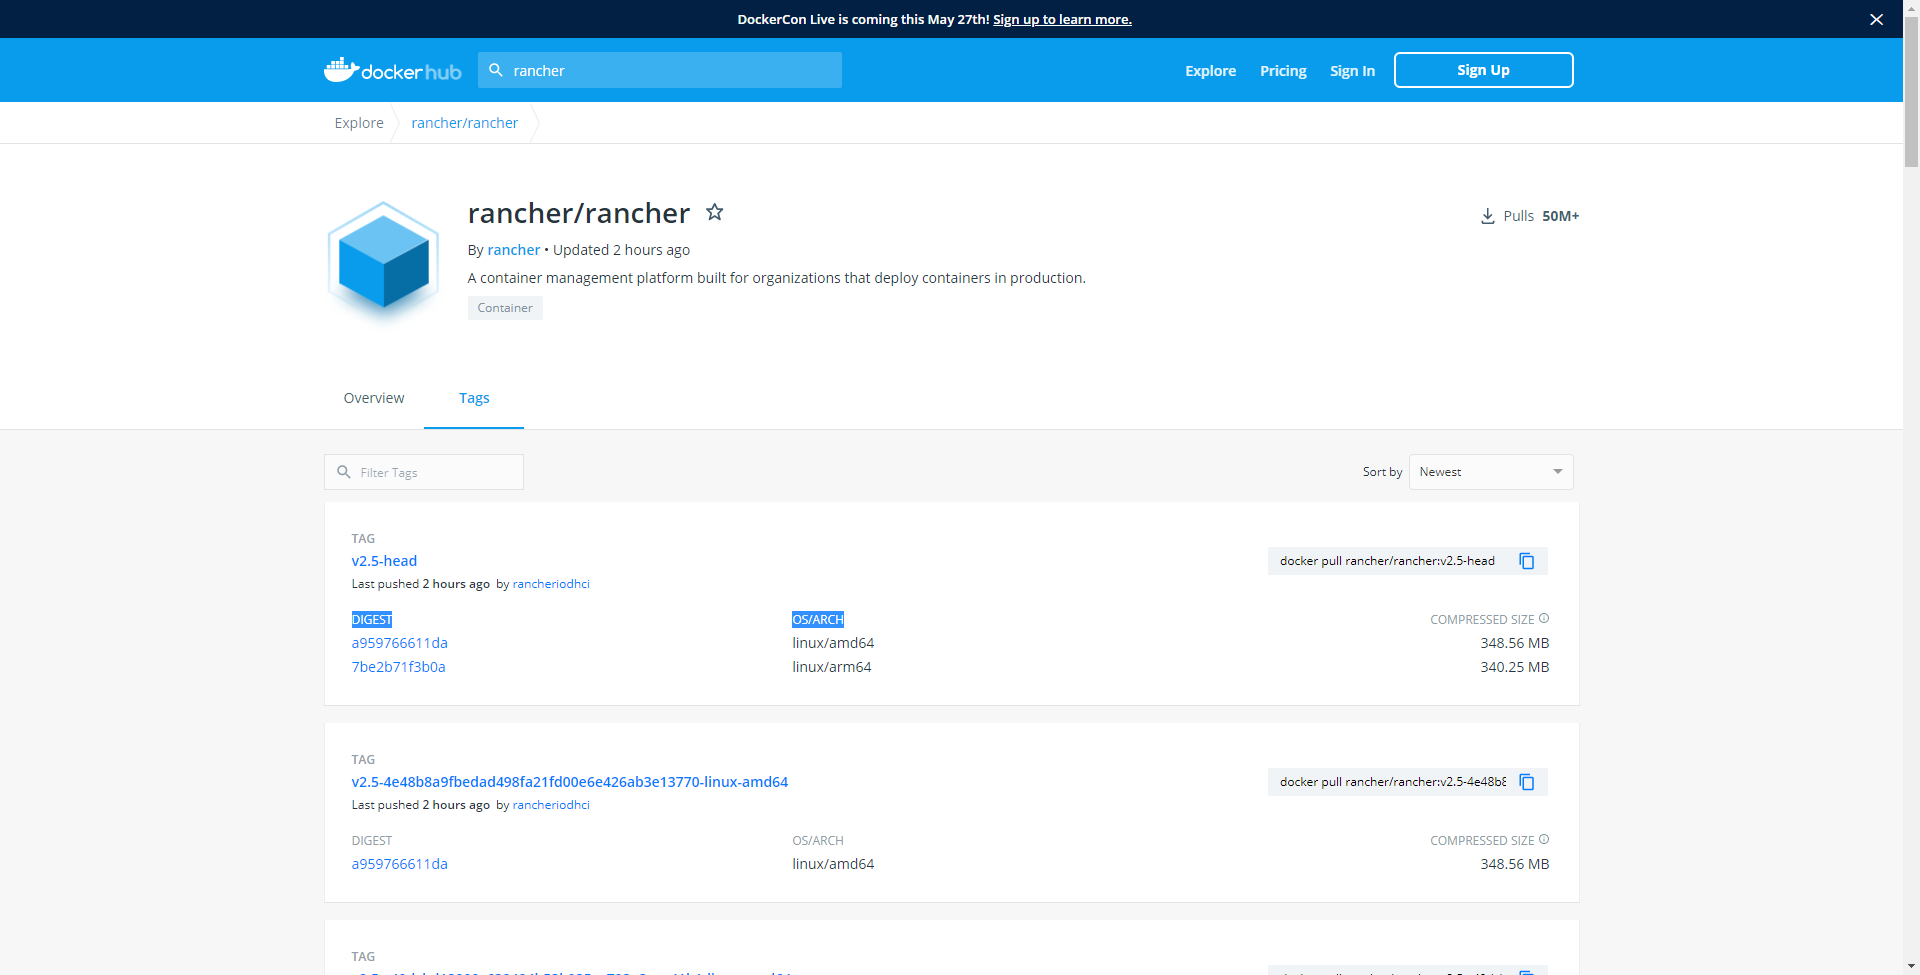
Task: Click the search magnifier in the top bar
Action: 497,70
